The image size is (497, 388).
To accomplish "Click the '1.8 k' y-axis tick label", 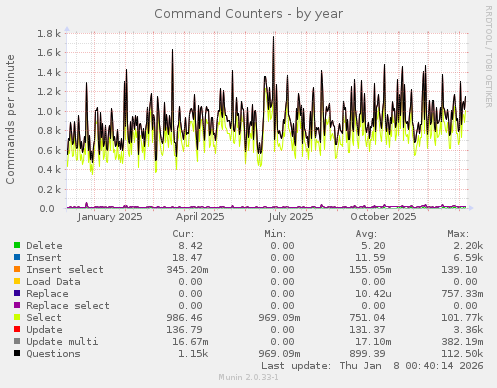I will [49, 33].
